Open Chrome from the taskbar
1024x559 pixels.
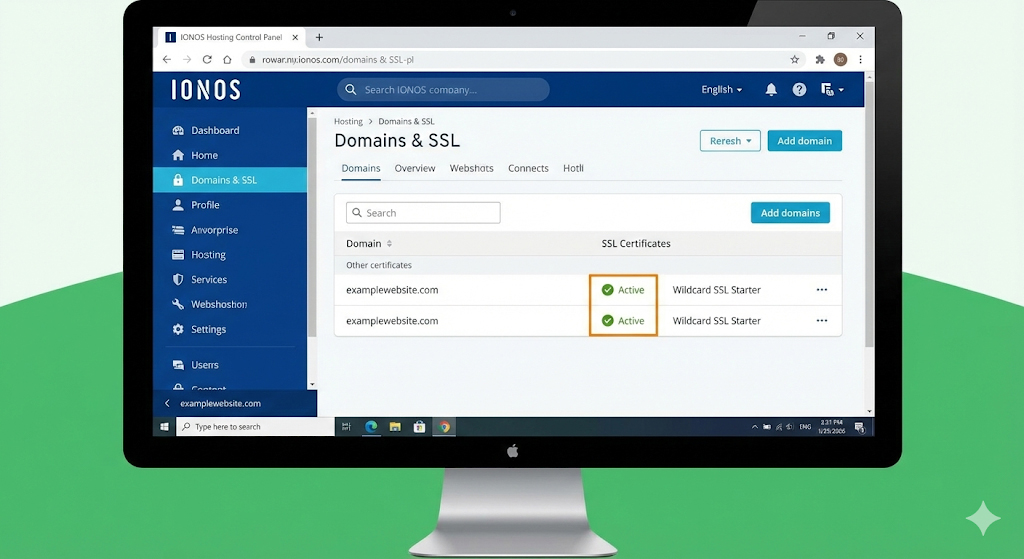point(444,426)
